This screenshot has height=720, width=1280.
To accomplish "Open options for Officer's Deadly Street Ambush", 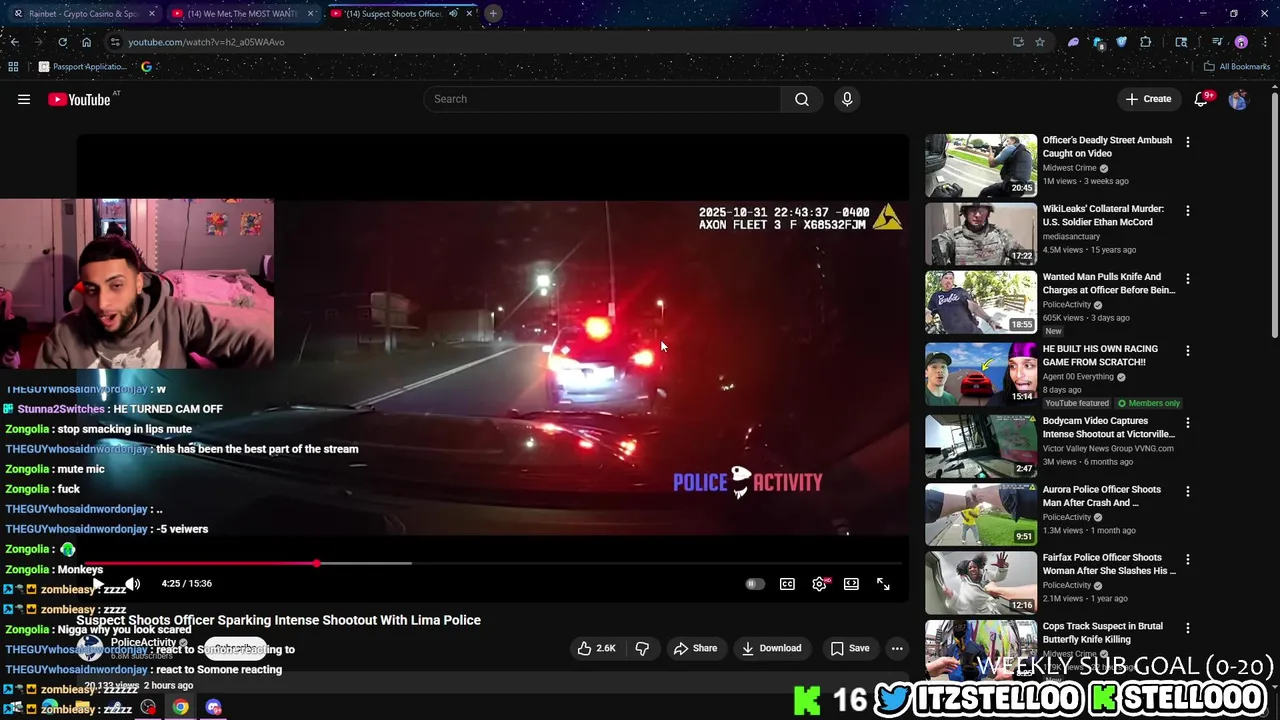I will 1188,143.
